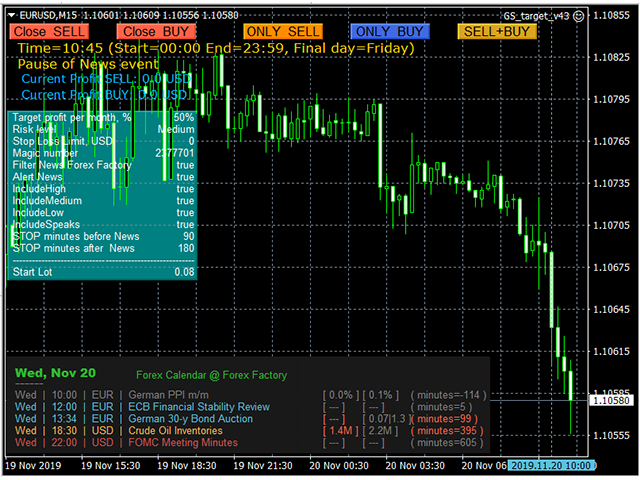Click the GS_target_v43 expert name label
This screenshot has height=480, width=640.
[x=536, y=16]
